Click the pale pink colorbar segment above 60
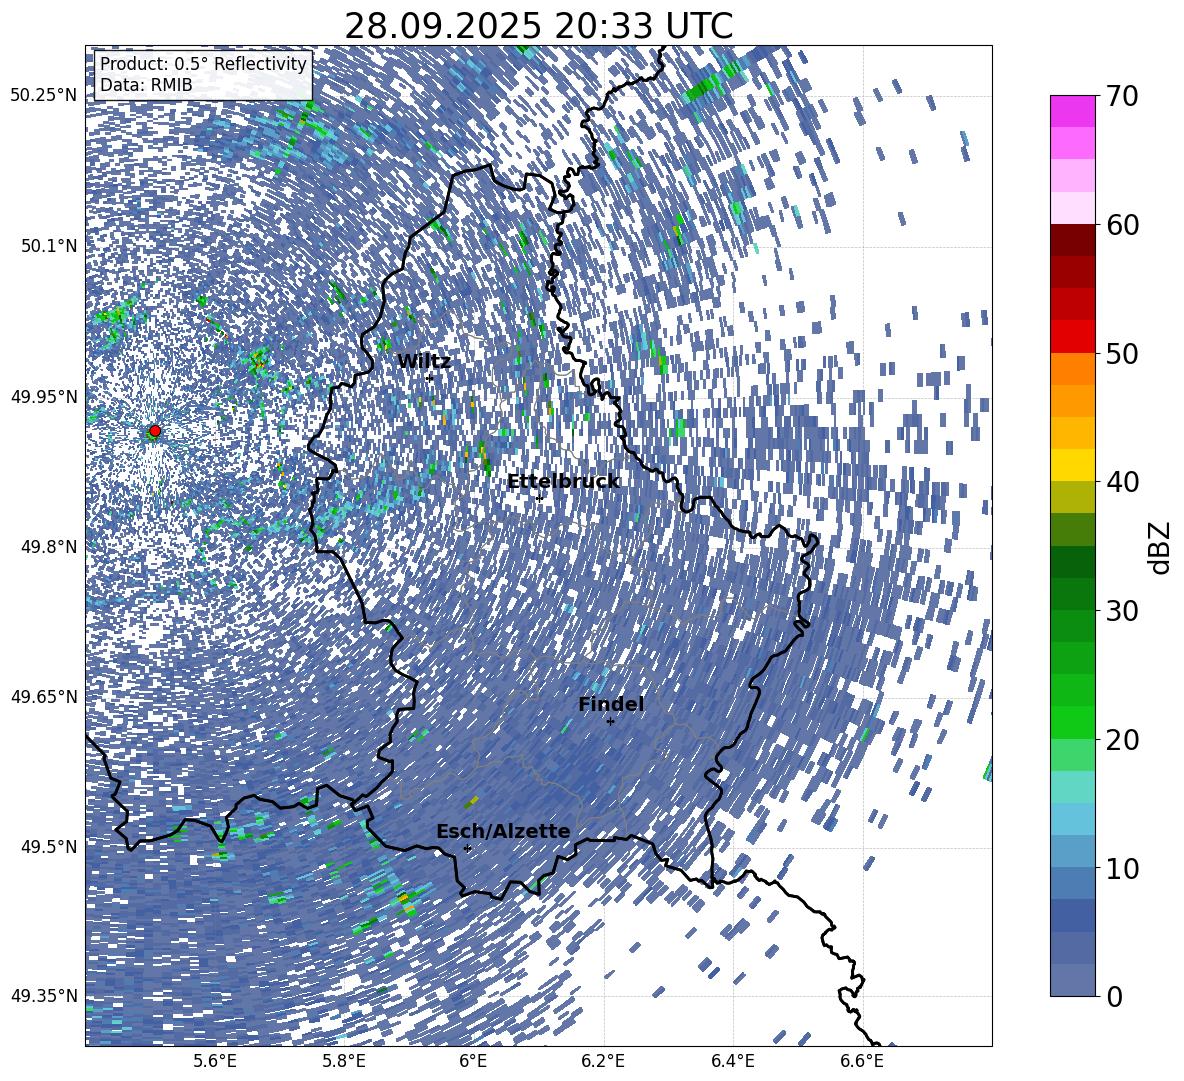Screen dimensions: 1184x1081 1072,208
